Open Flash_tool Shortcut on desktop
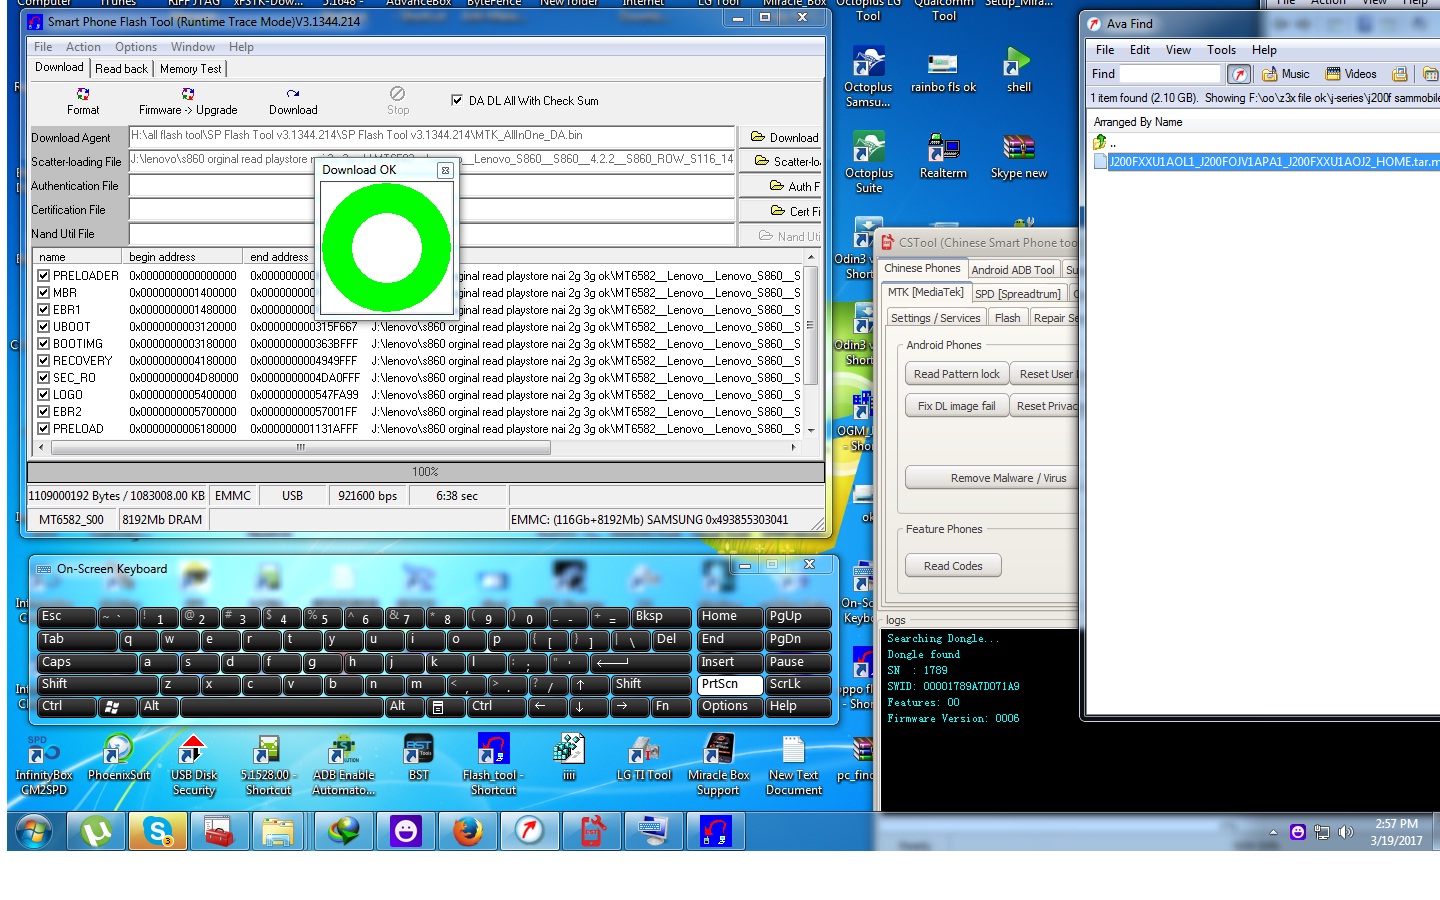 point(494,766)
